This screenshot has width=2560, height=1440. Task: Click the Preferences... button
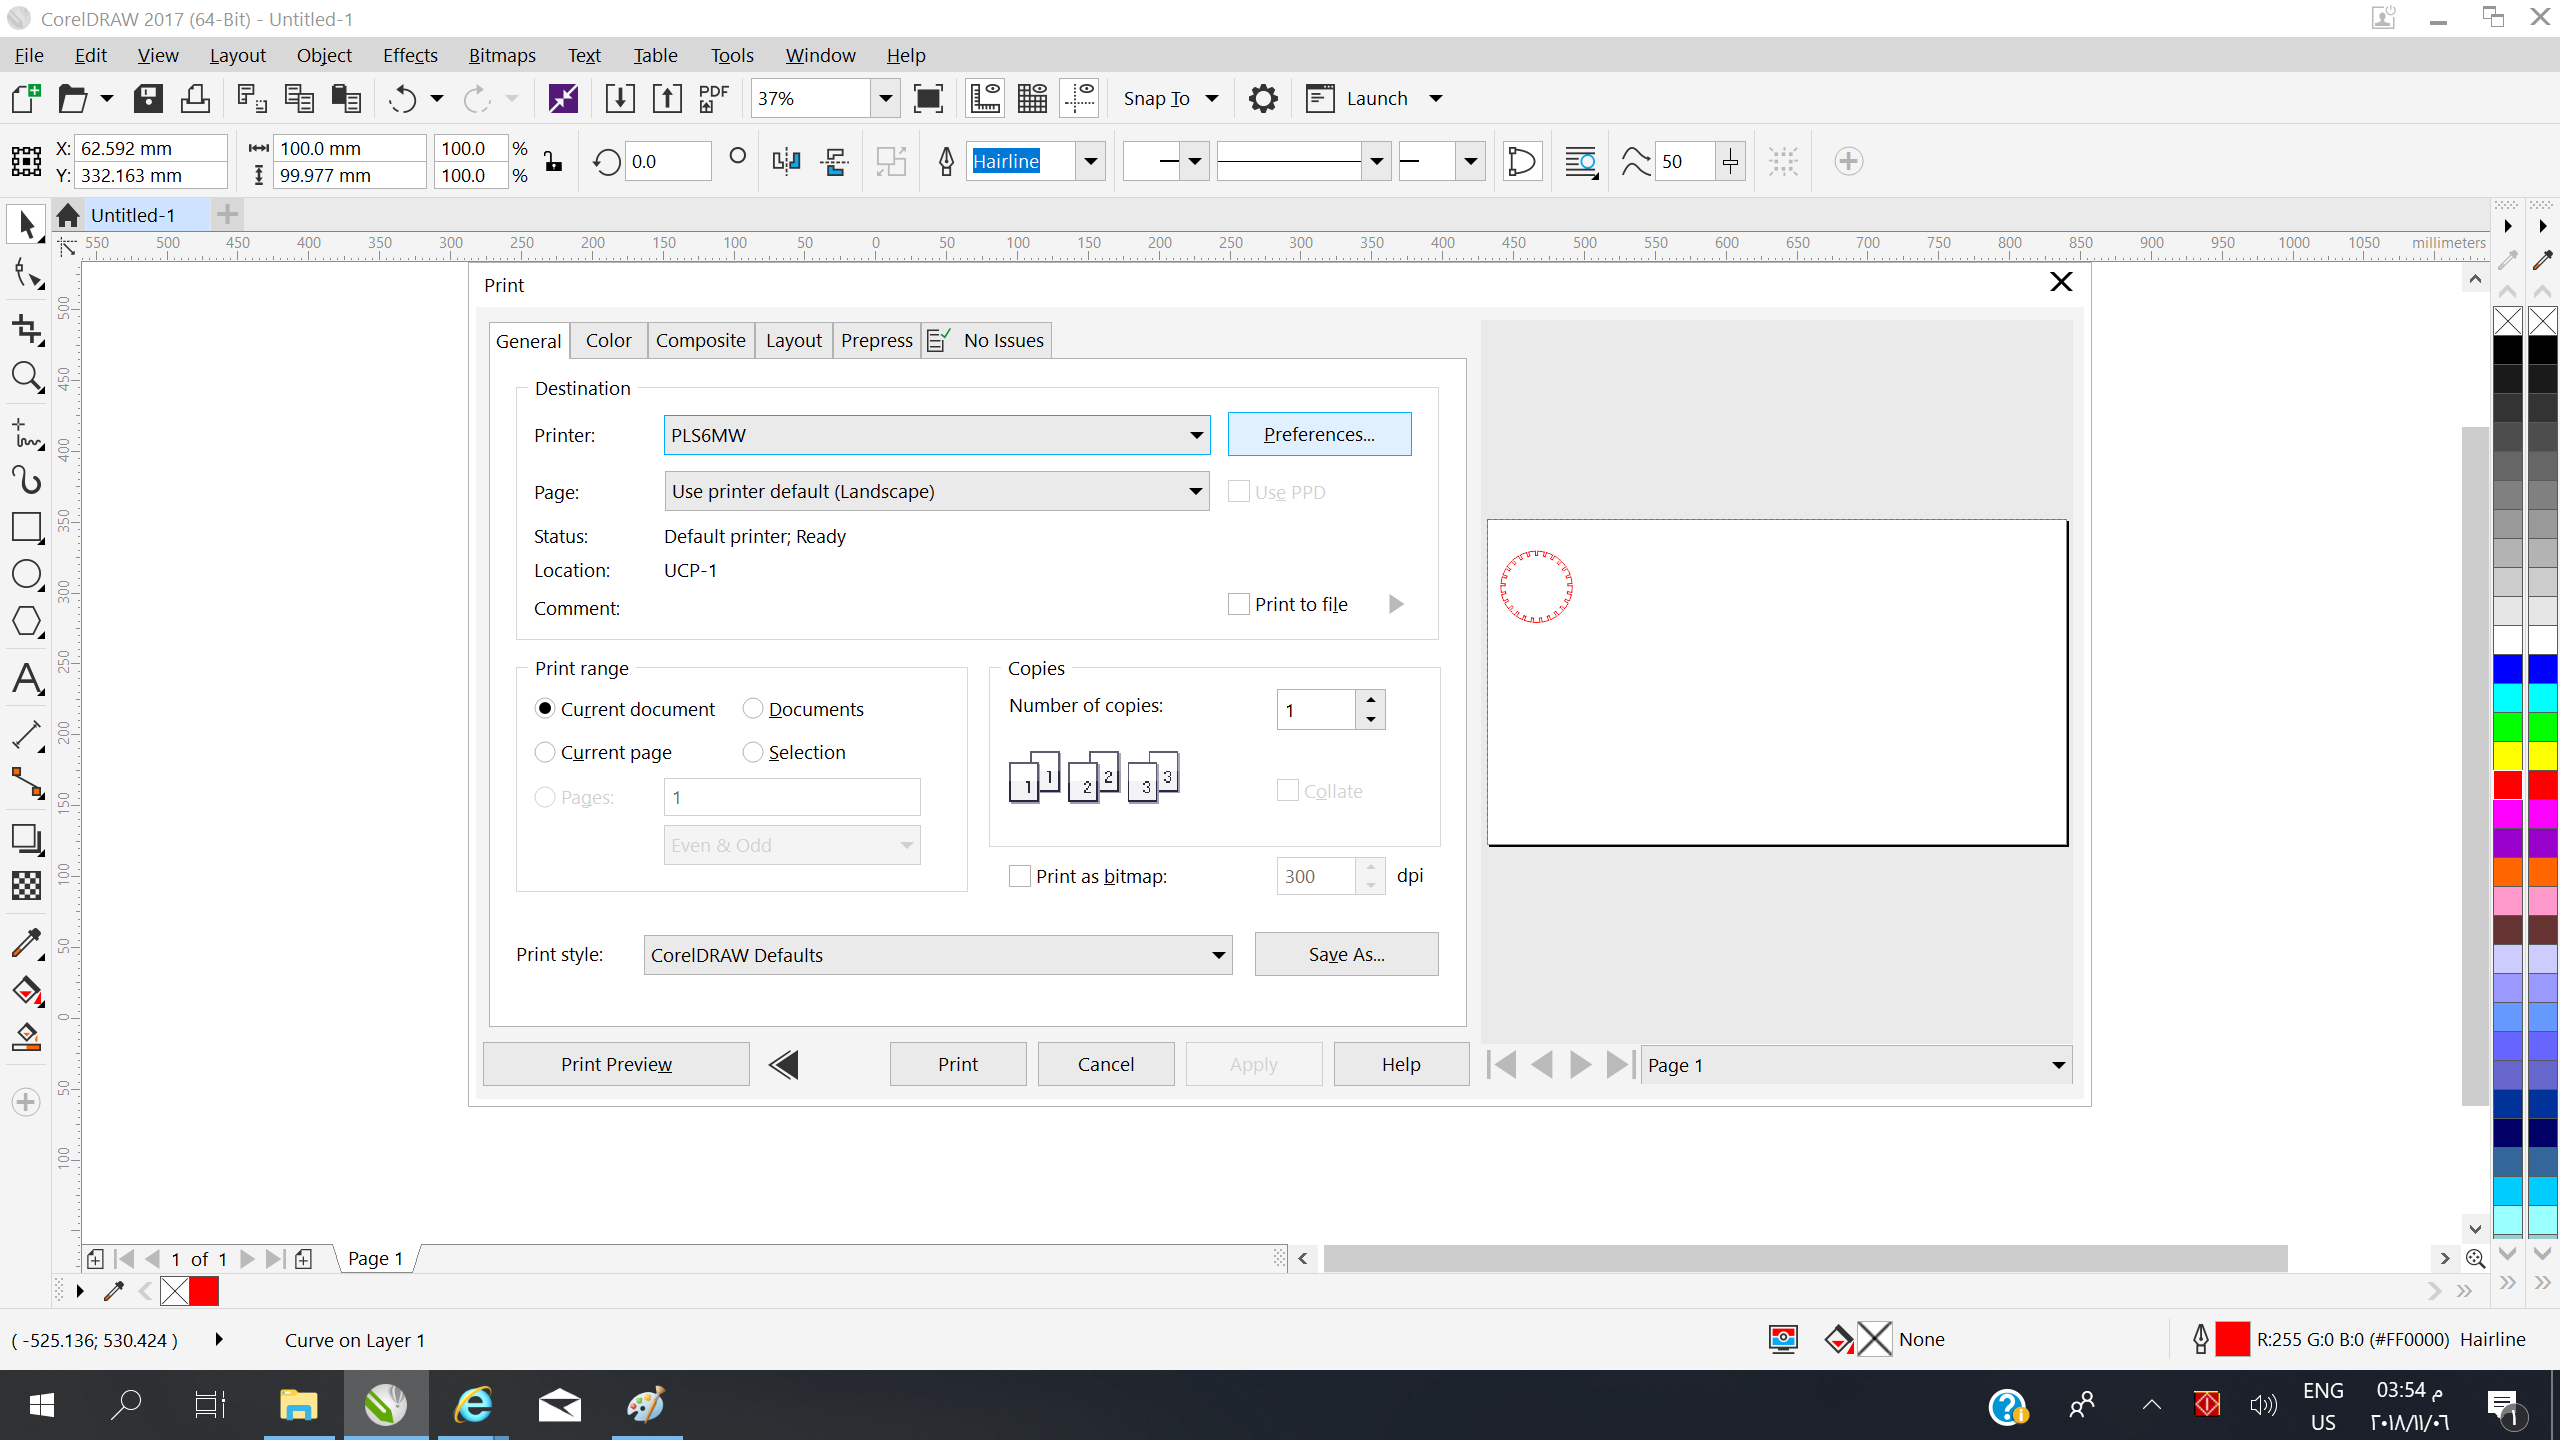tap(1319, 434)
